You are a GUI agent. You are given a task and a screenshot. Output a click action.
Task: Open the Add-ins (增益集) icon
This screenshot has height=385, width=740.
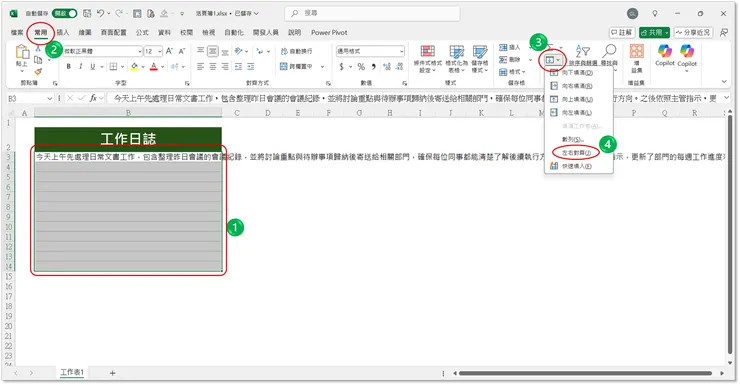[x=637, y=51]
